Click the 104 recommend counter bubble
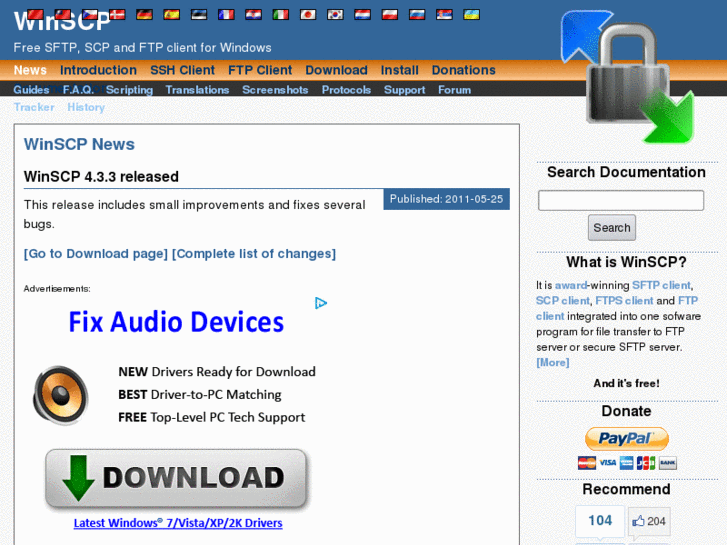The width and height of the screenshot is (727, 545). [x=600, y=520]
